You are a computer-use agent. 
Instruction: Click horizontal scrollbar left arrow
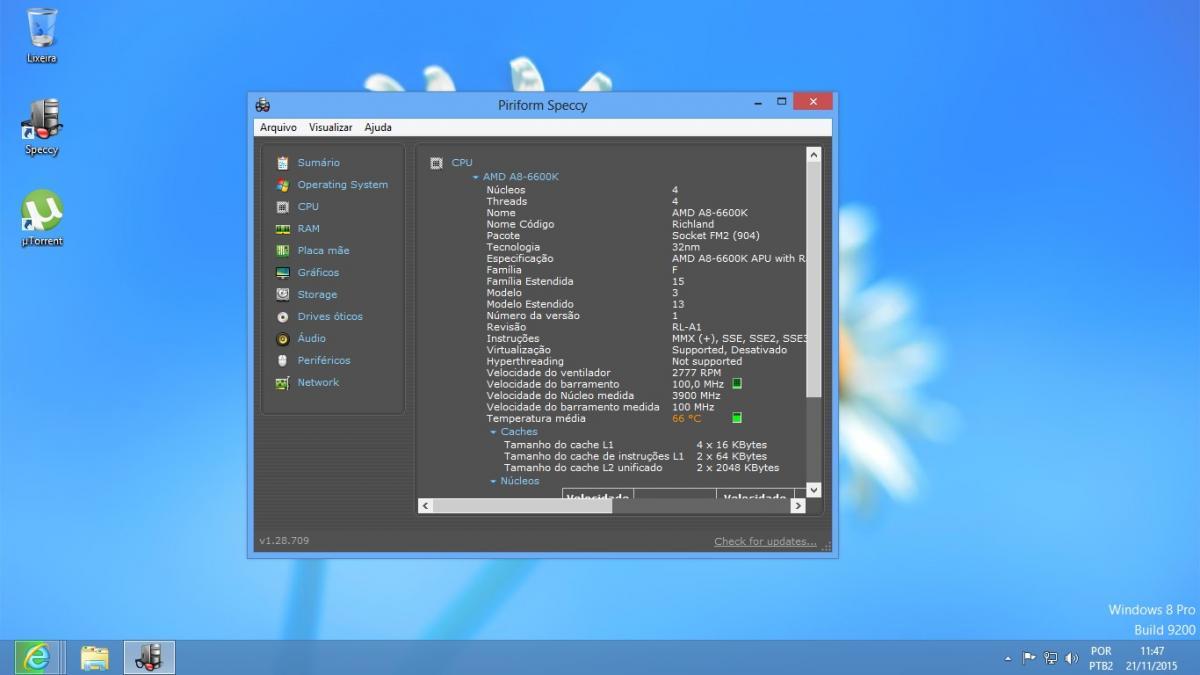click(x=425, y=506)
